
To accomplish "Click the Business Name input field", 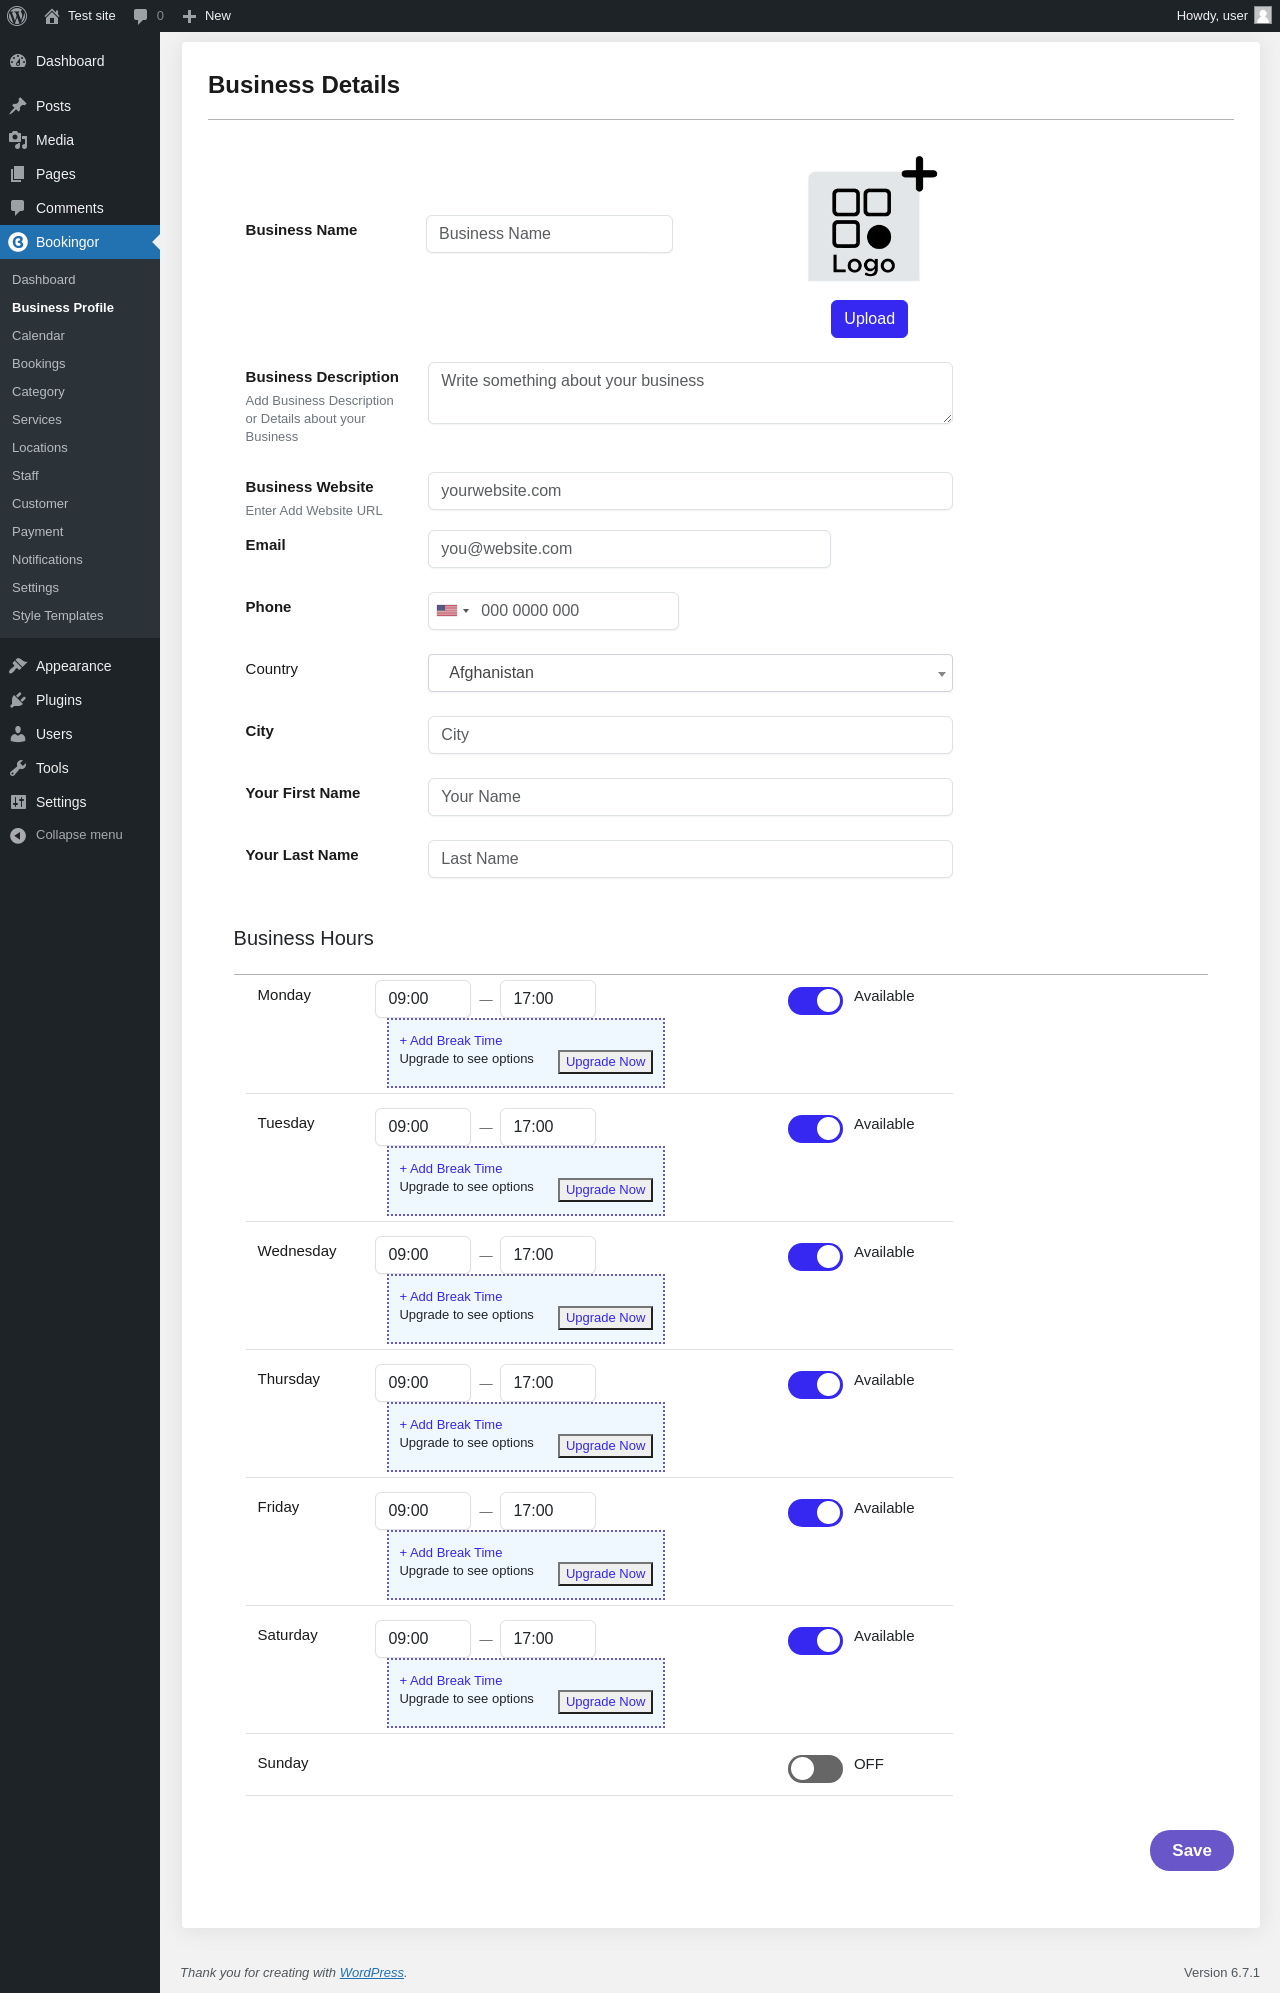I will tap(549, 234).
